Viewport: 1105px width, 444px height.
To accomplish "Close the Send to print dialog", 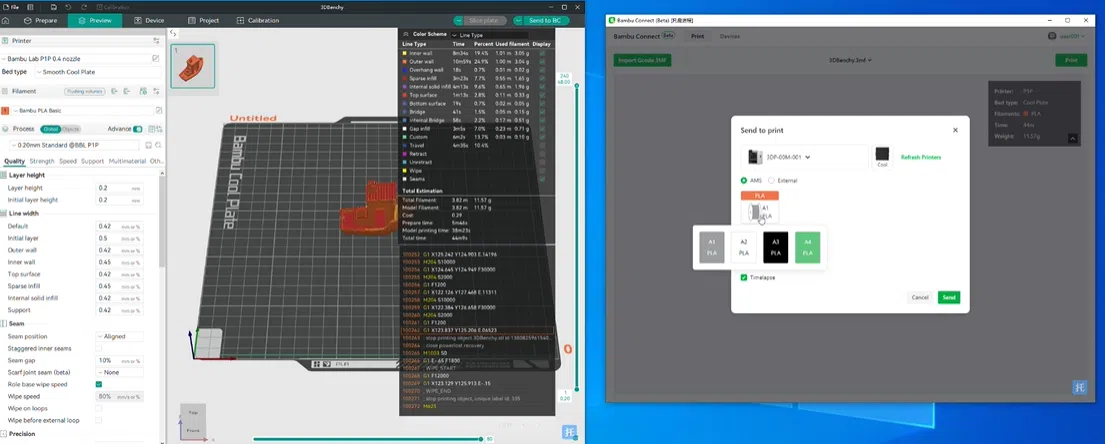I will (x=956, y=130).
